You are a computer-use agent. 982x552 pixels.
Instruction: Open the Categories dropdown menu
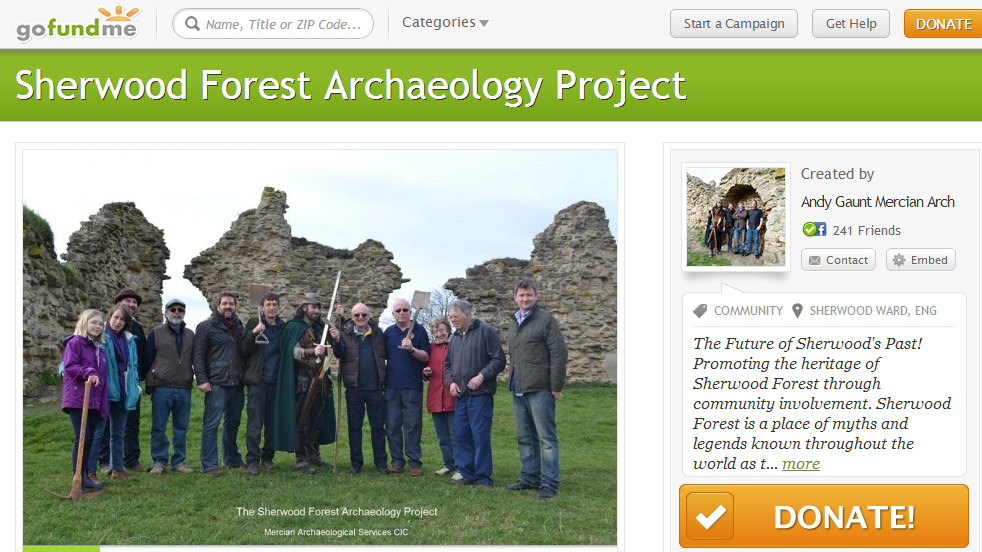(x=445, y=23)
